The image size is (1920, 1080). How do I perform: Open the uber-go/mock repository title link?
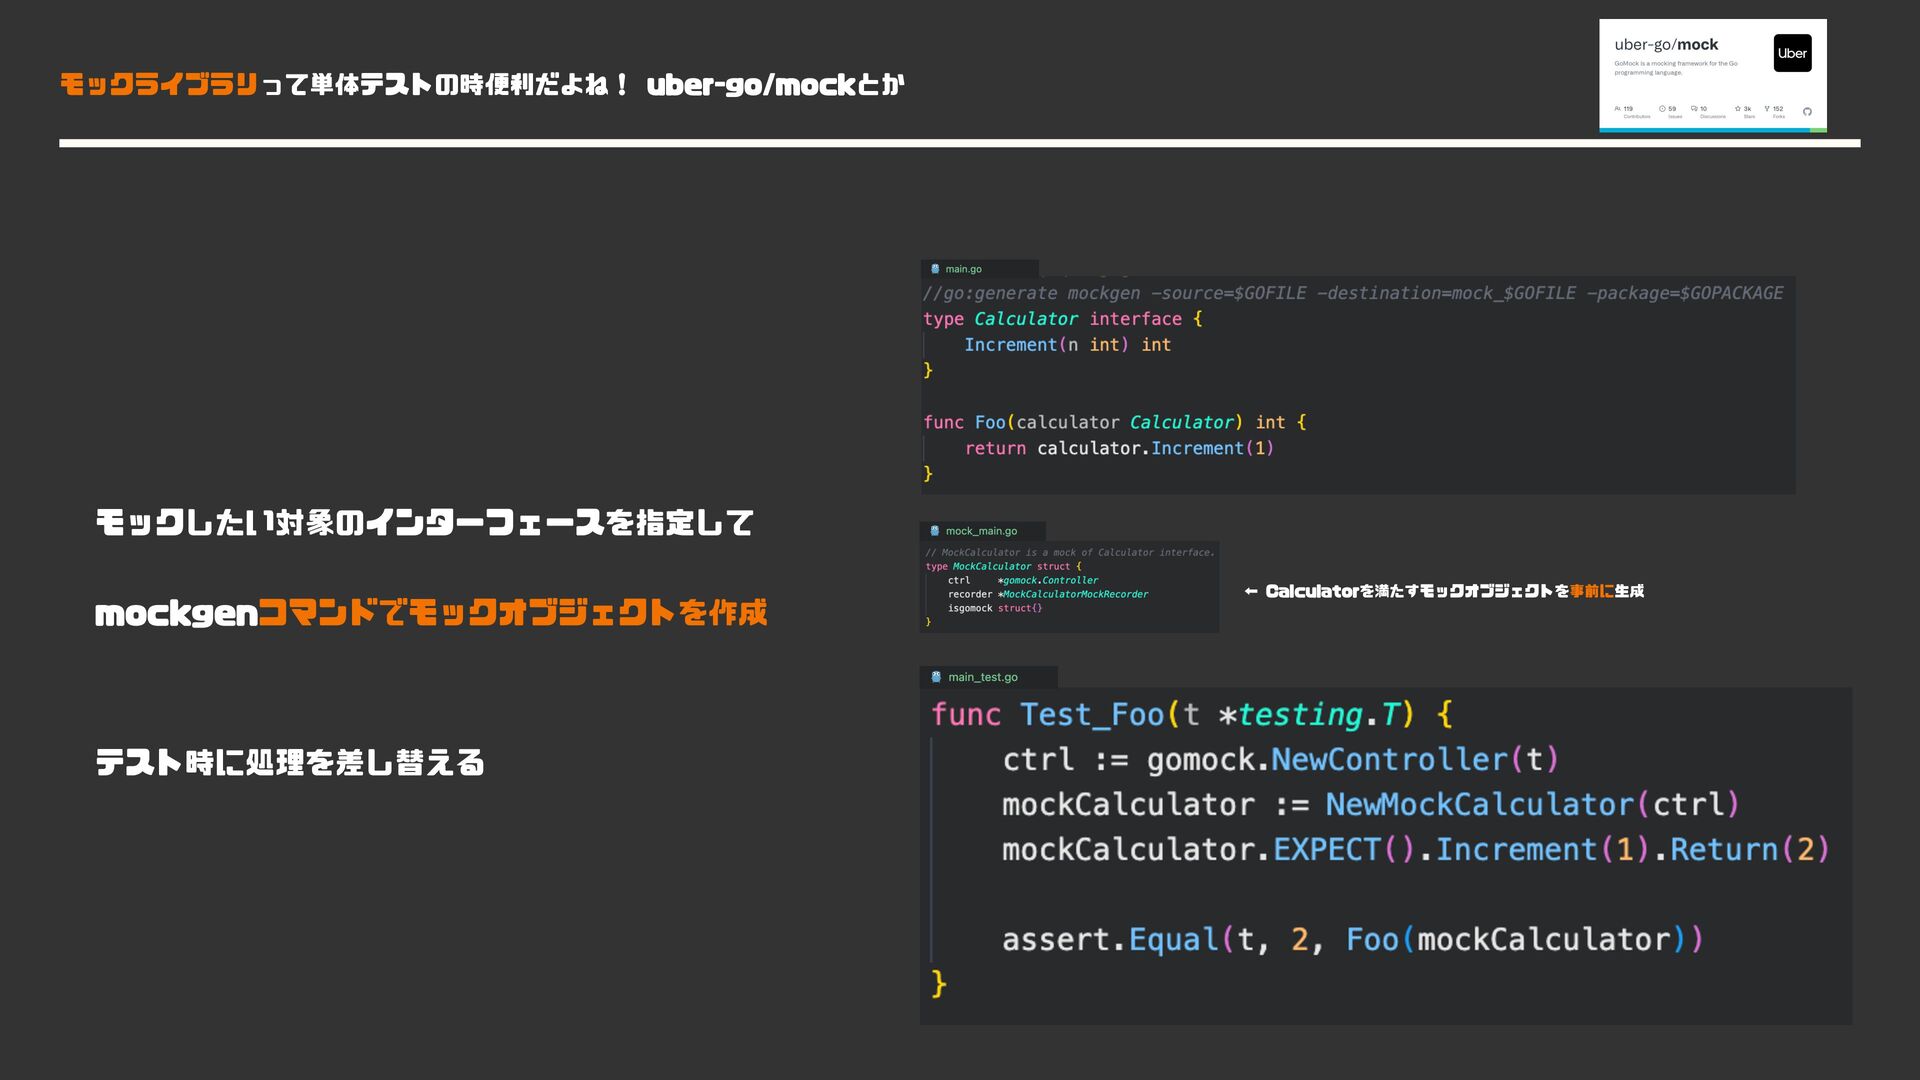click(x=1666, y=45)
